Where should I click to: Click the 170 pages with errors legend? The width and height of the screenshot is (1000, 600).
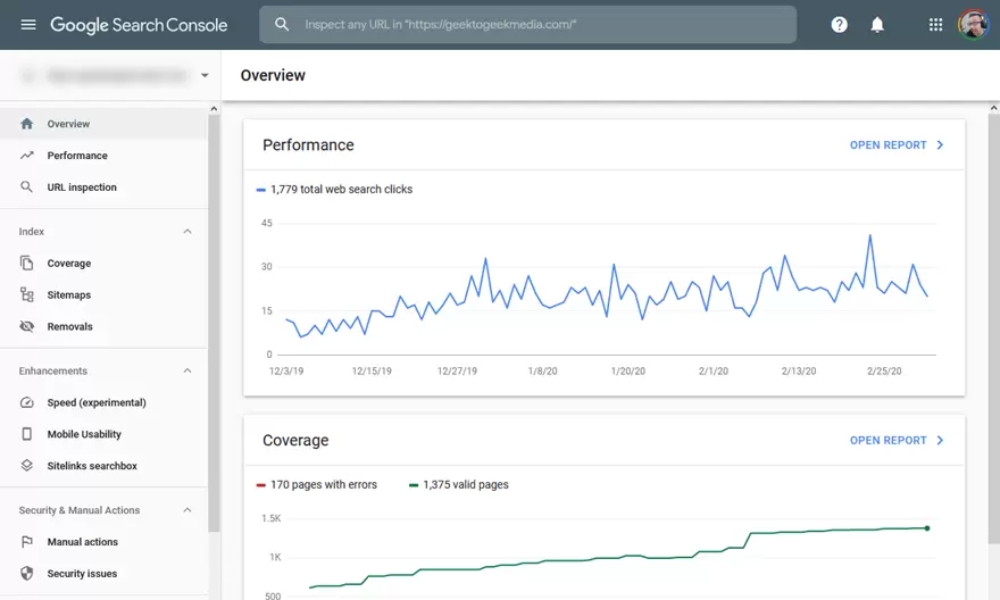316,485
